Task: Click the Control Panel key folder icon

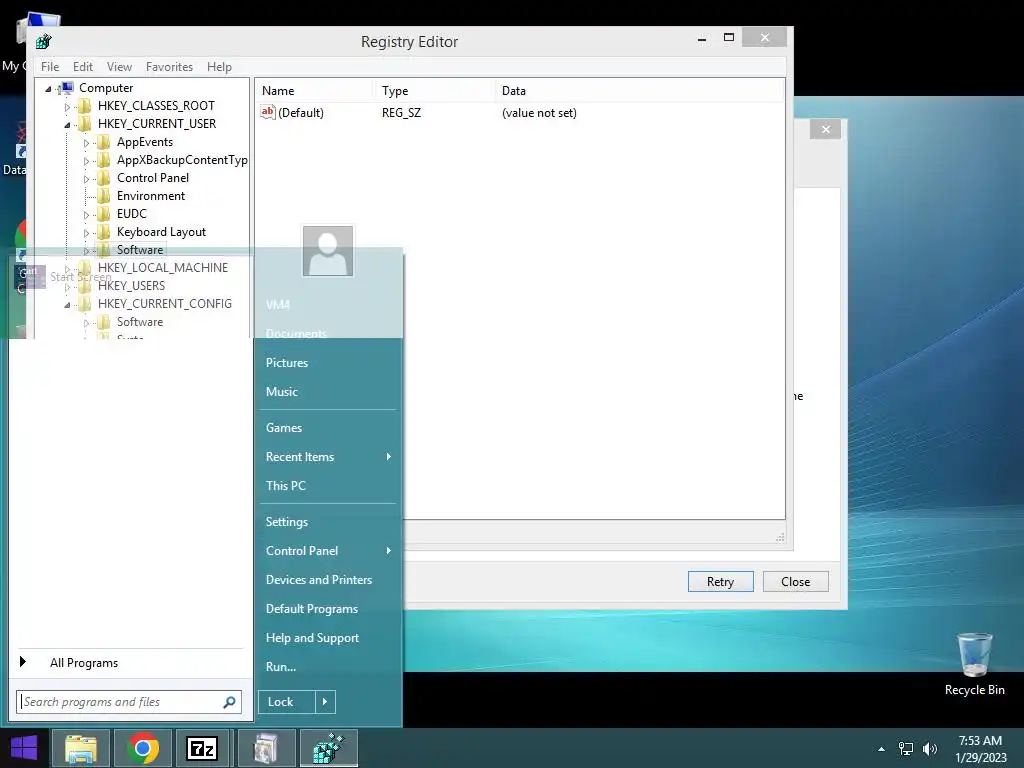Action: [x=103, y=178]
